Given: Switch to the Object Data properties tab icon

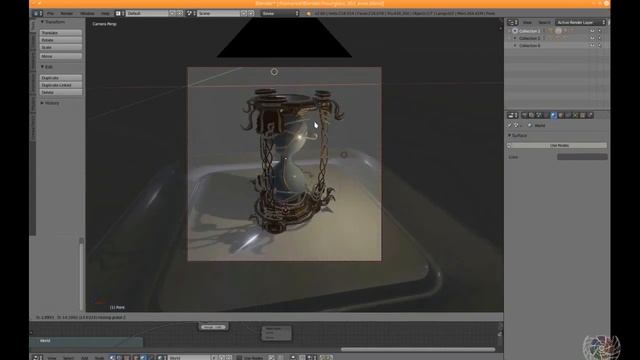Looking at the screenshot, I should [x=583, y=116].
